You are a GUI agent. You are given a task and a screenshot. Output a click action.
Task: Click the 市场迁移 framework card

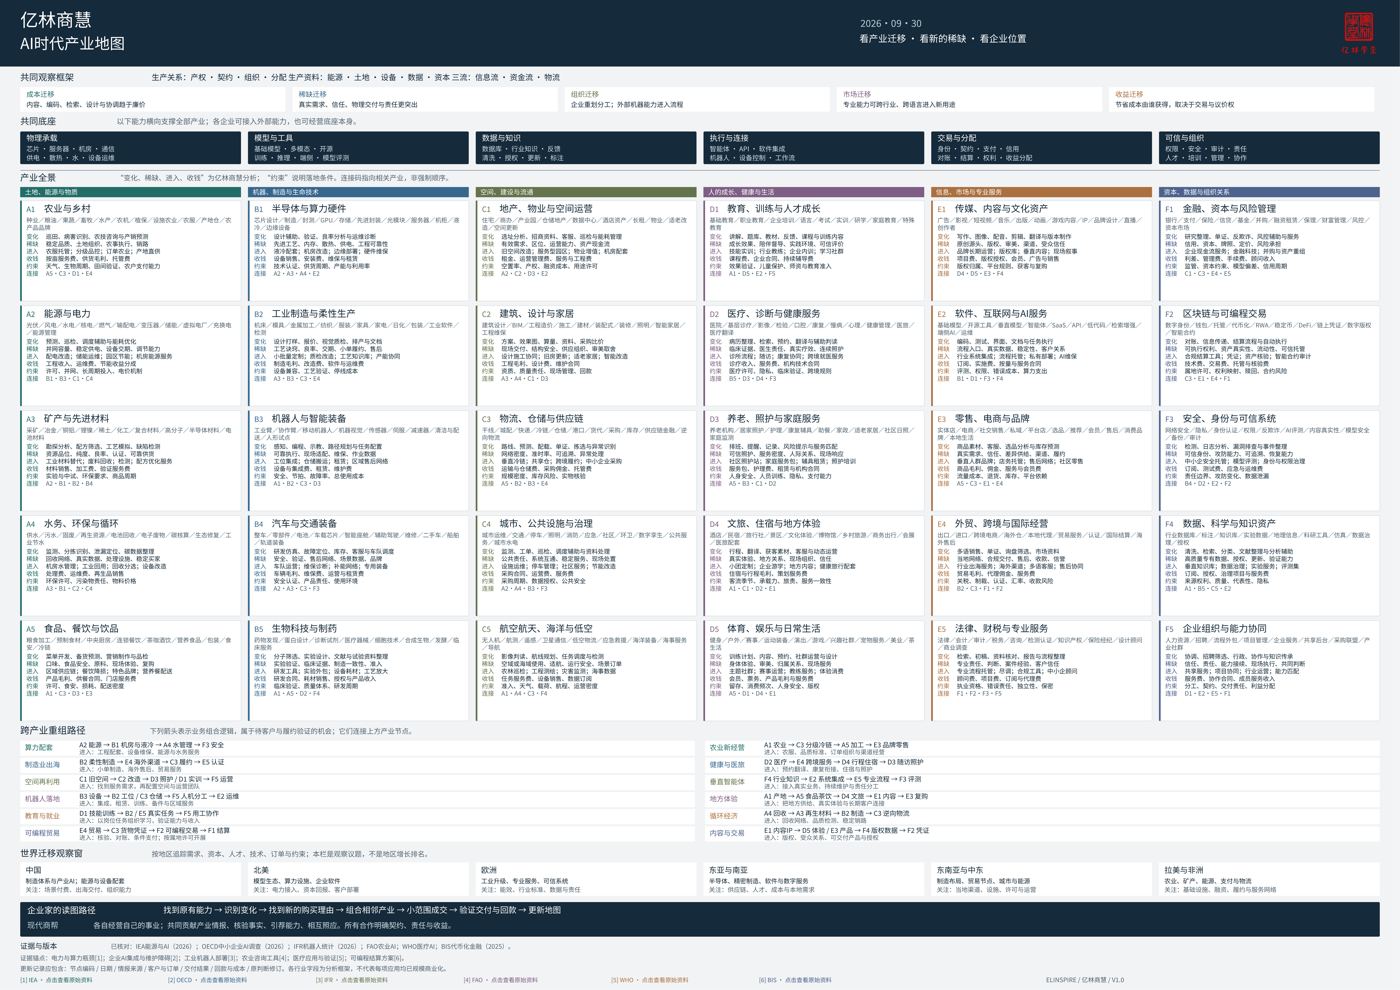click(x=970, y=99)
